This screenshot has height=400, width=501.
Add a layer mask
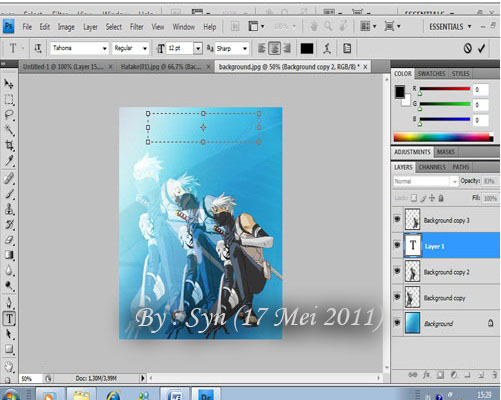click(440, 375)
